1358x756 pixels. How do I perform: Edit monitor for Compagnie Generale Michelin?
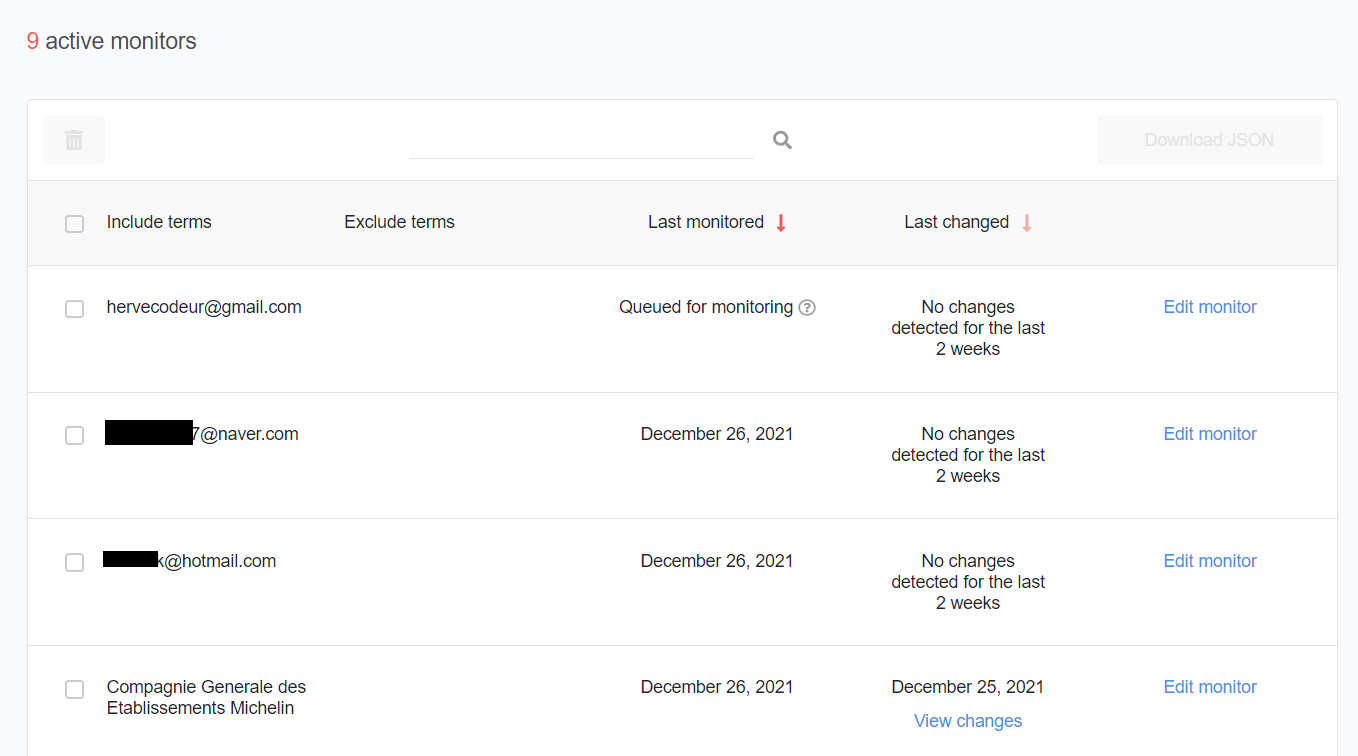[1210, 687]
